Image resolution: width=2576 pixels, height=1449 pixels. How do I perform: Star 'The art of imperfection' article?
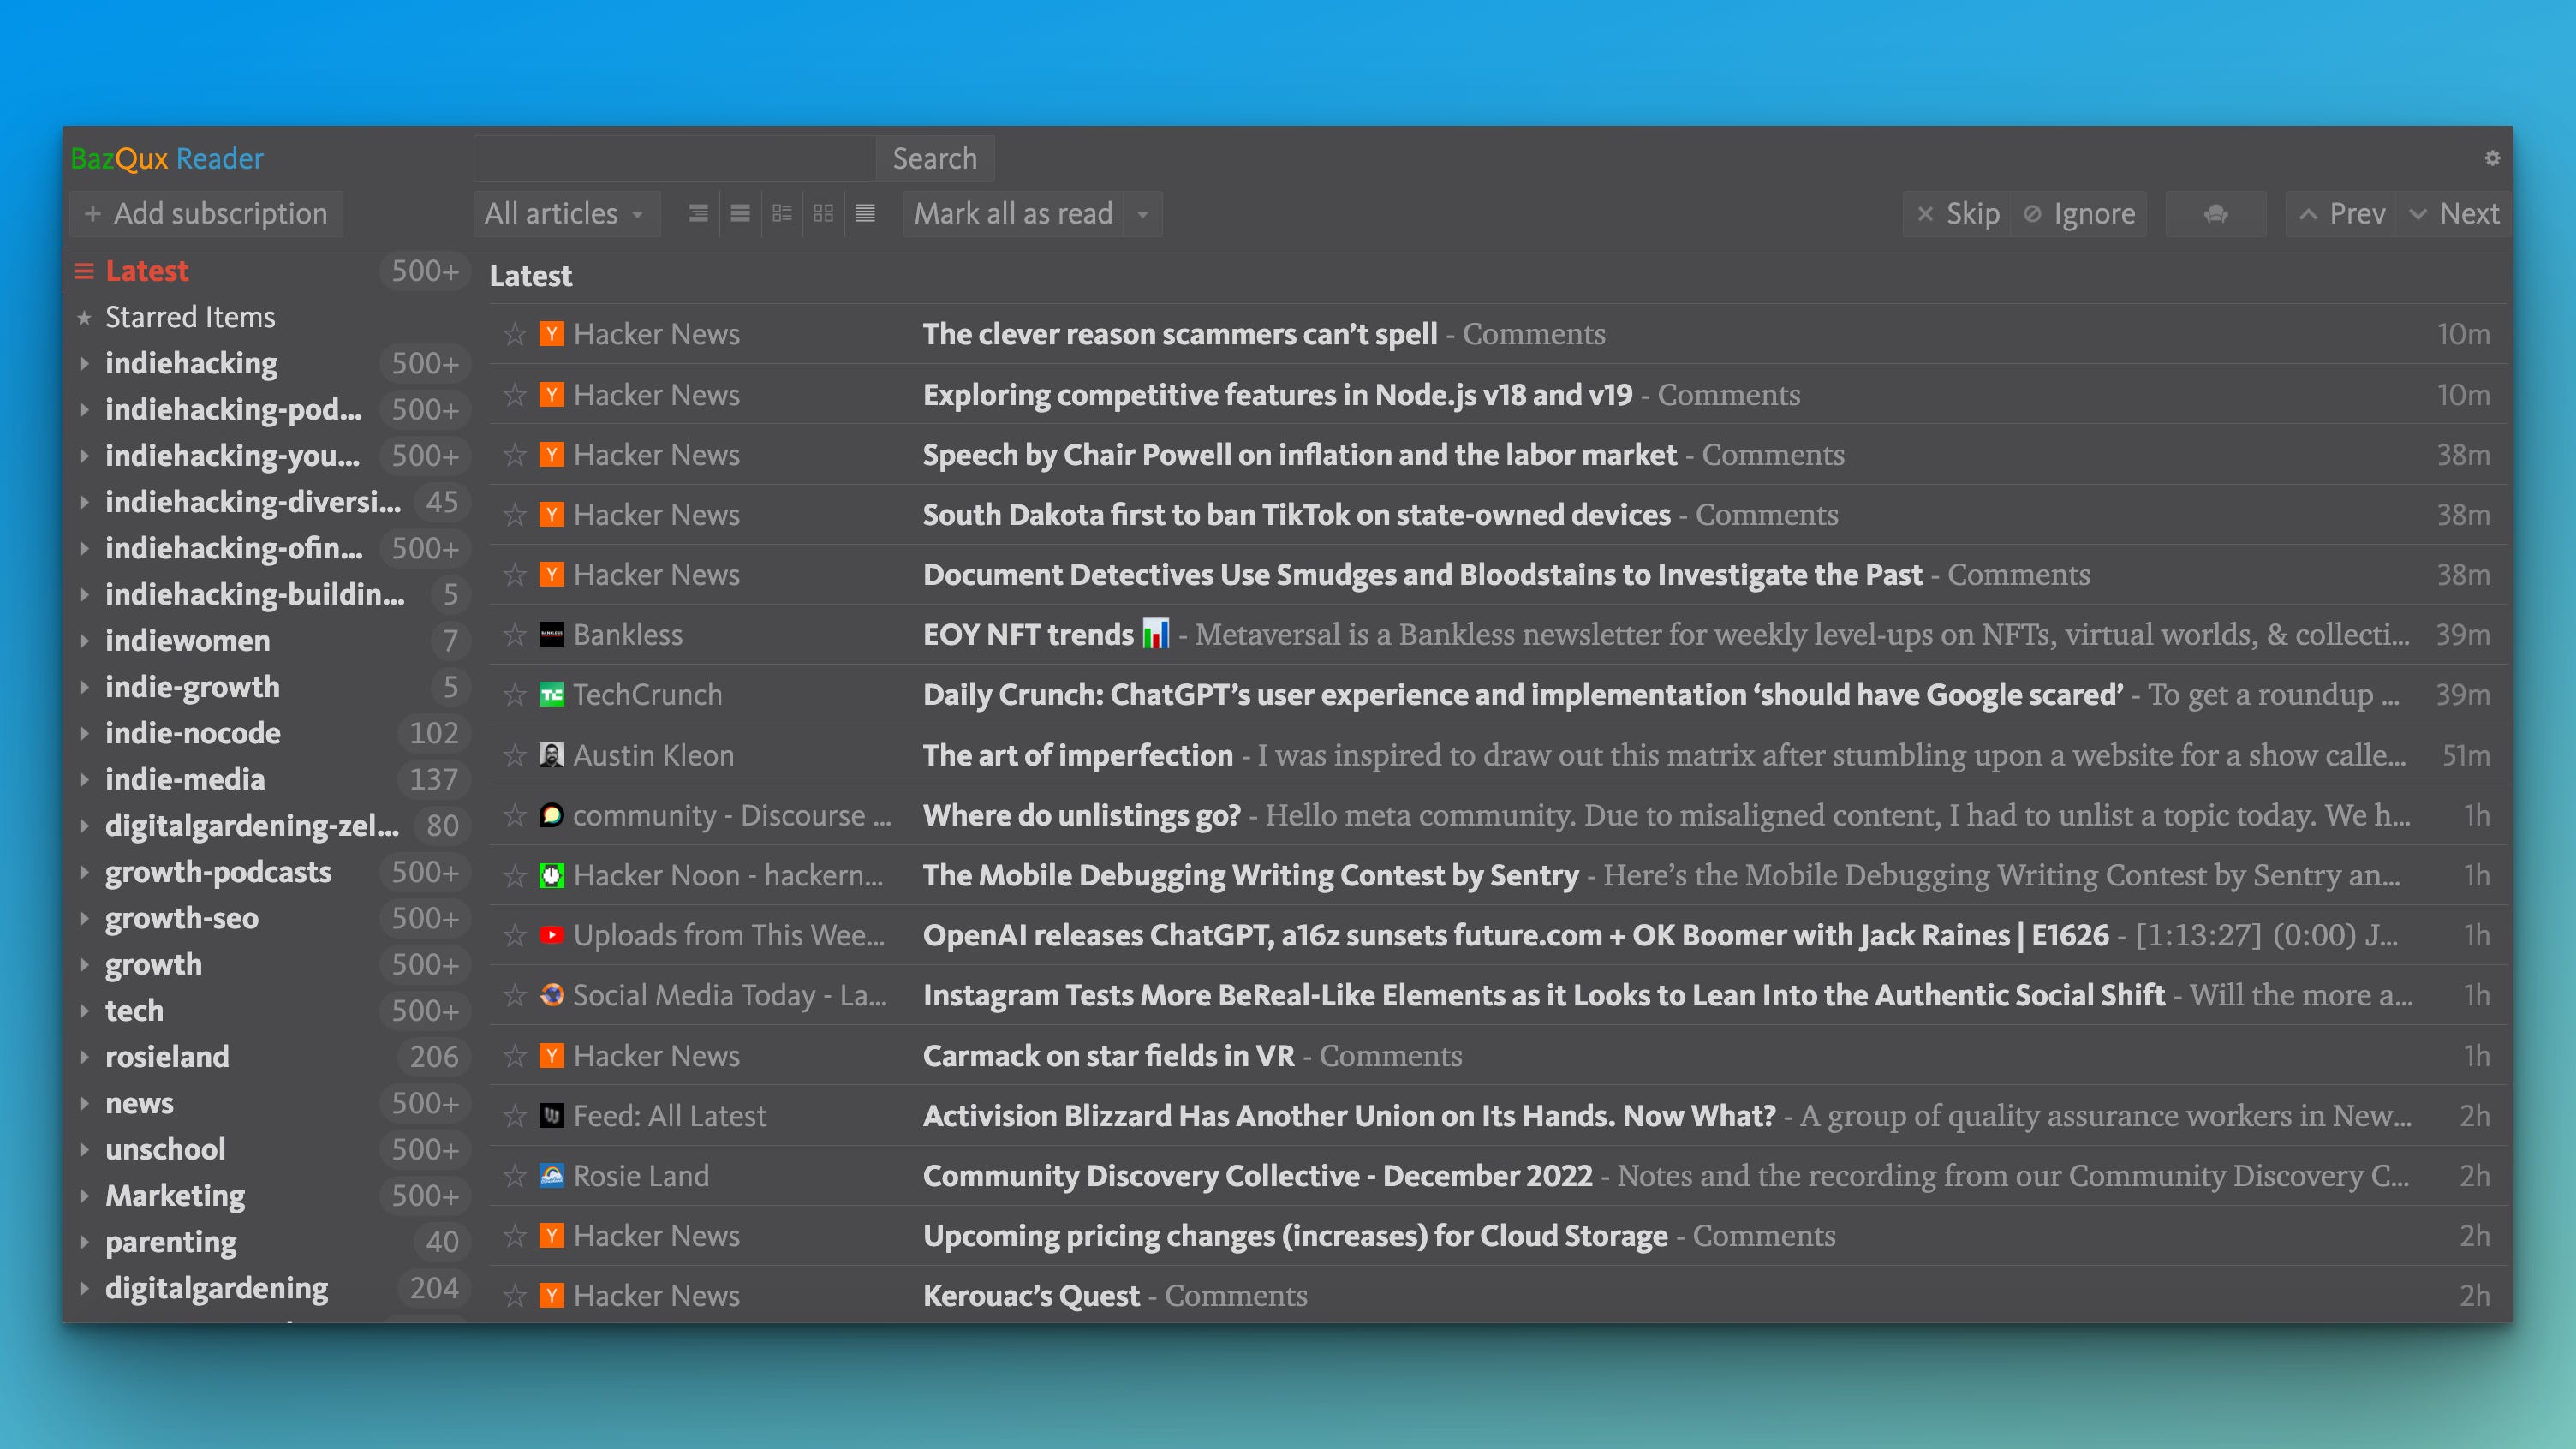(515, 755)
